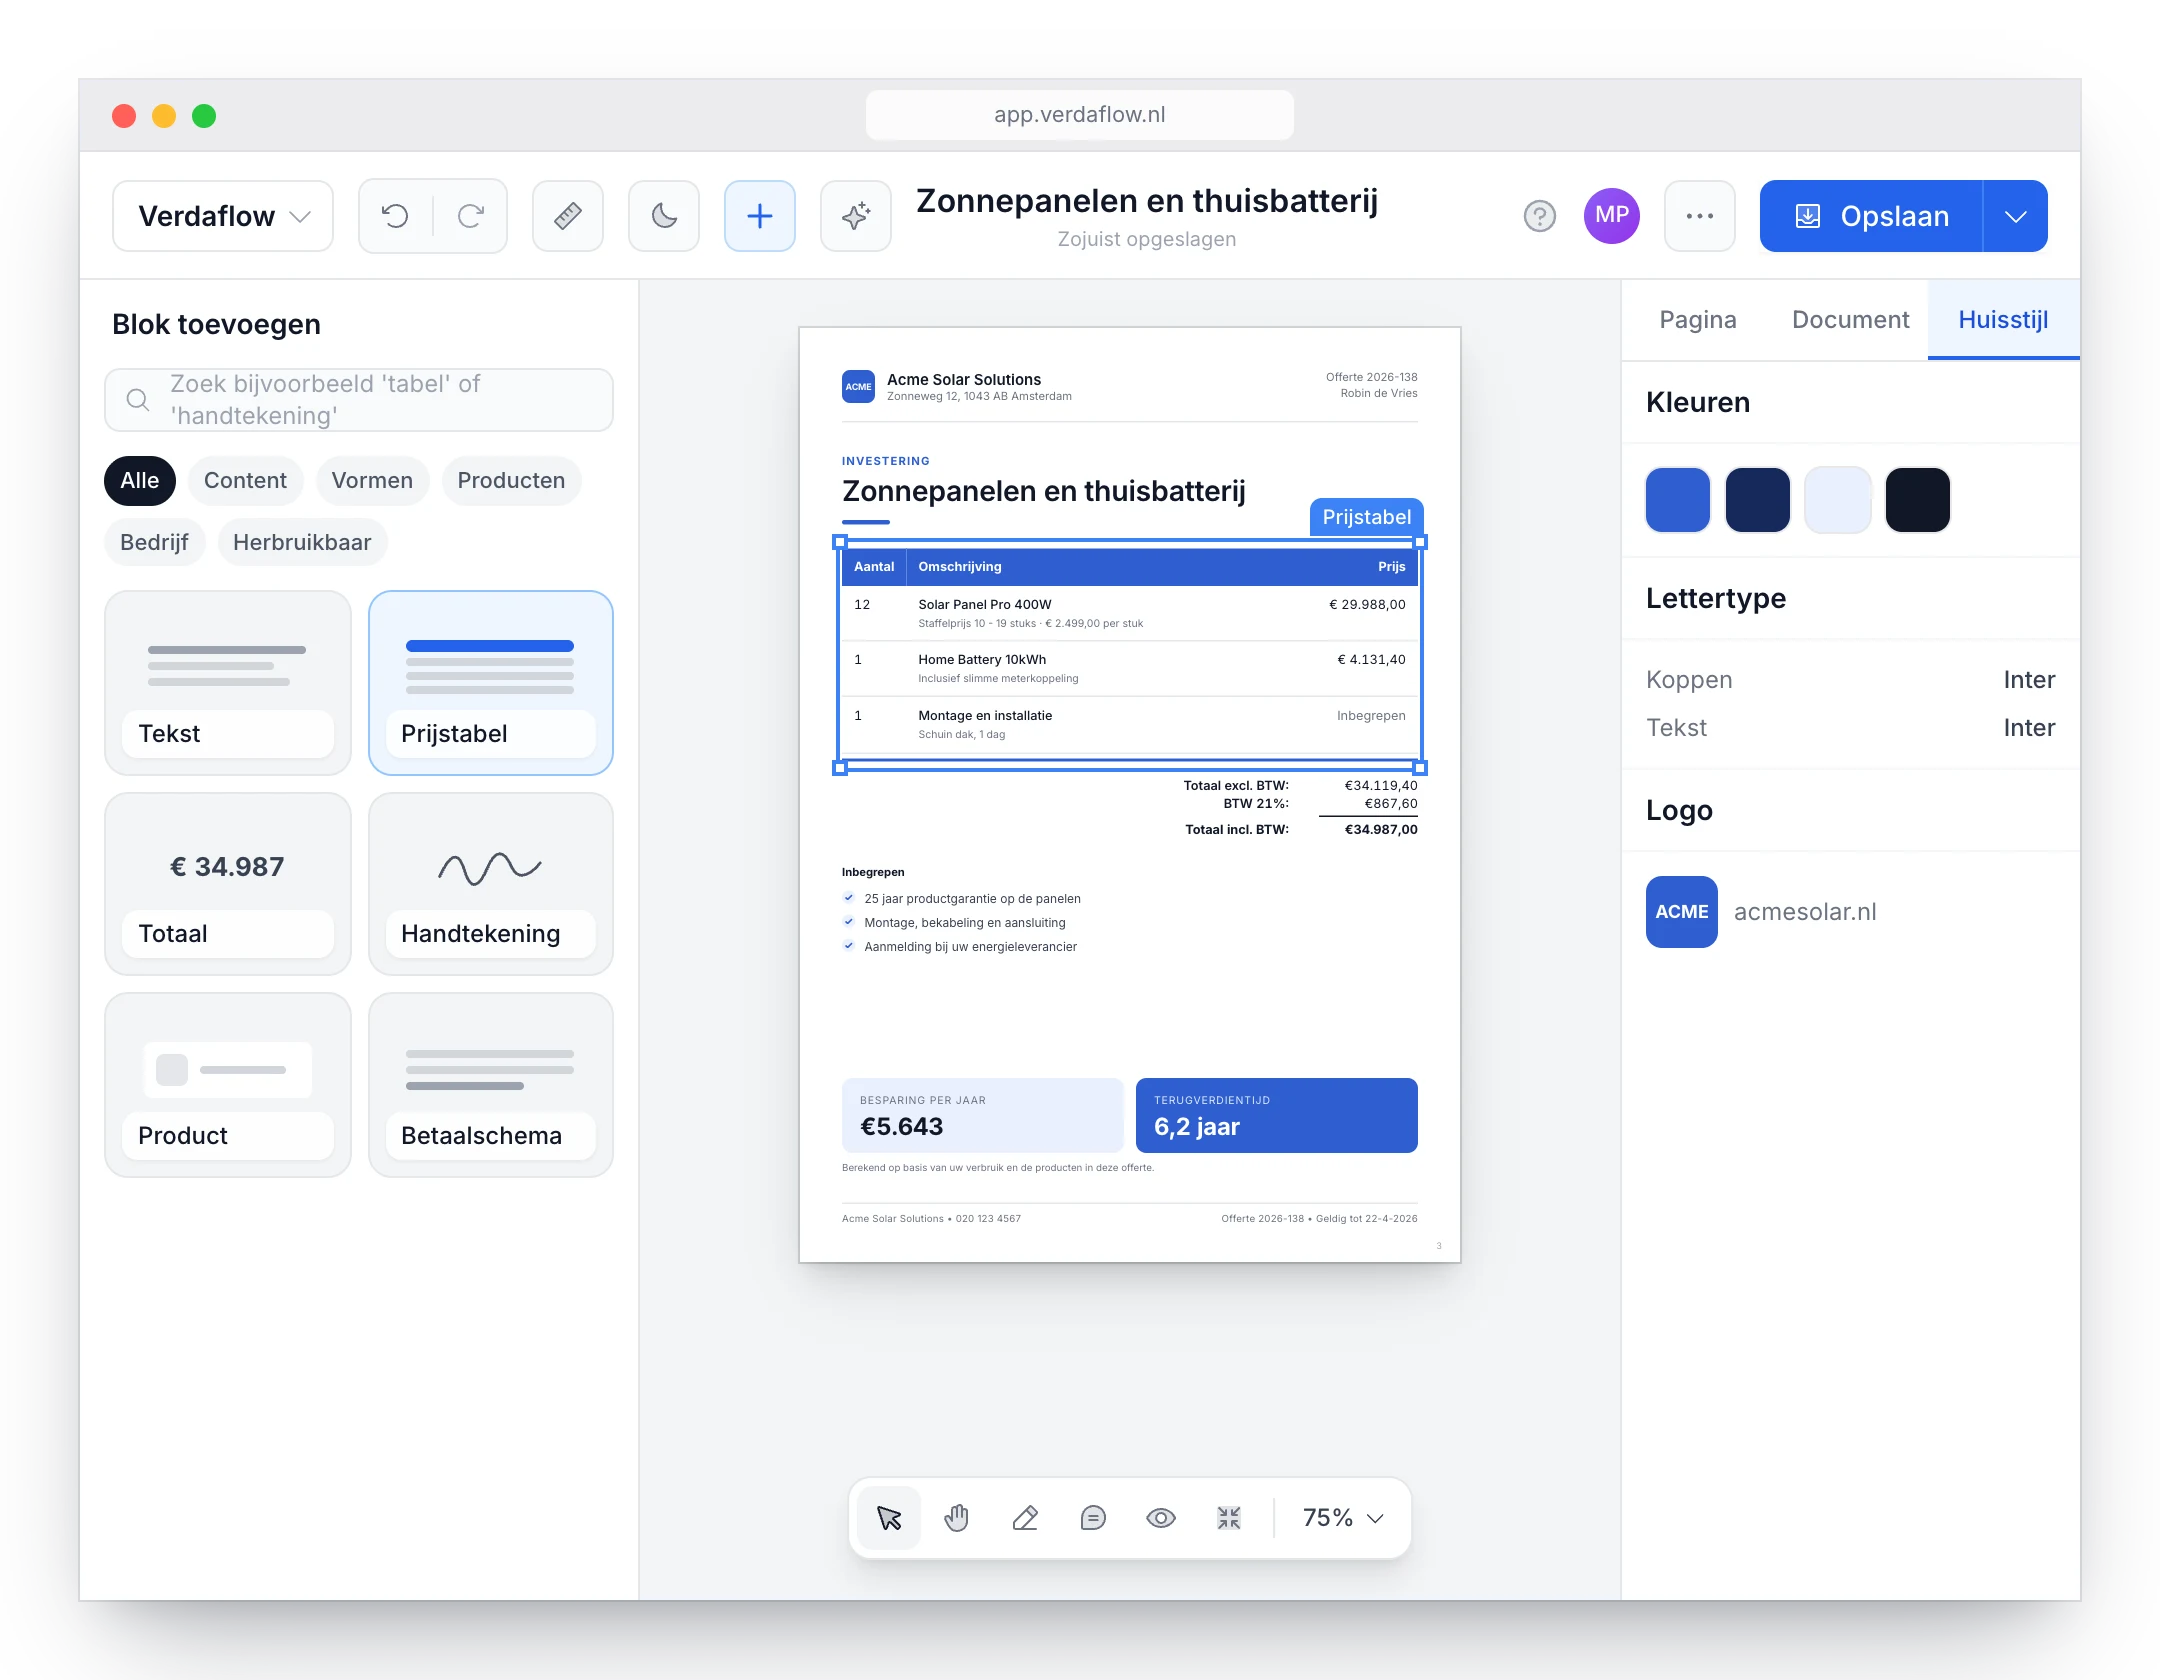This screenshot has height=1680, width=2160.
Task: Toggle the add block plus button
Action: tap(760, 216)
